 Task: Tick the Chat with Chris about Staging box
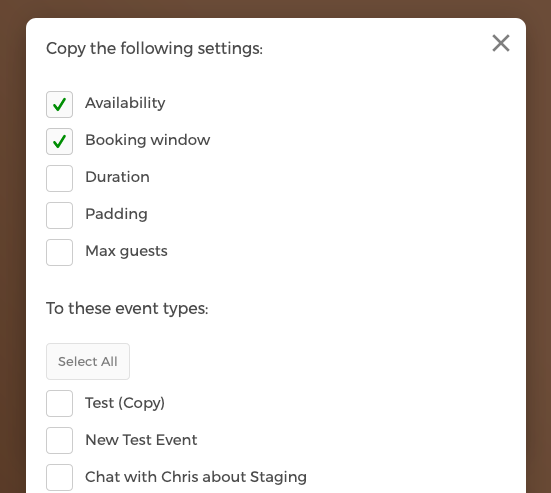pyautogui.click(x=59, y=477)
